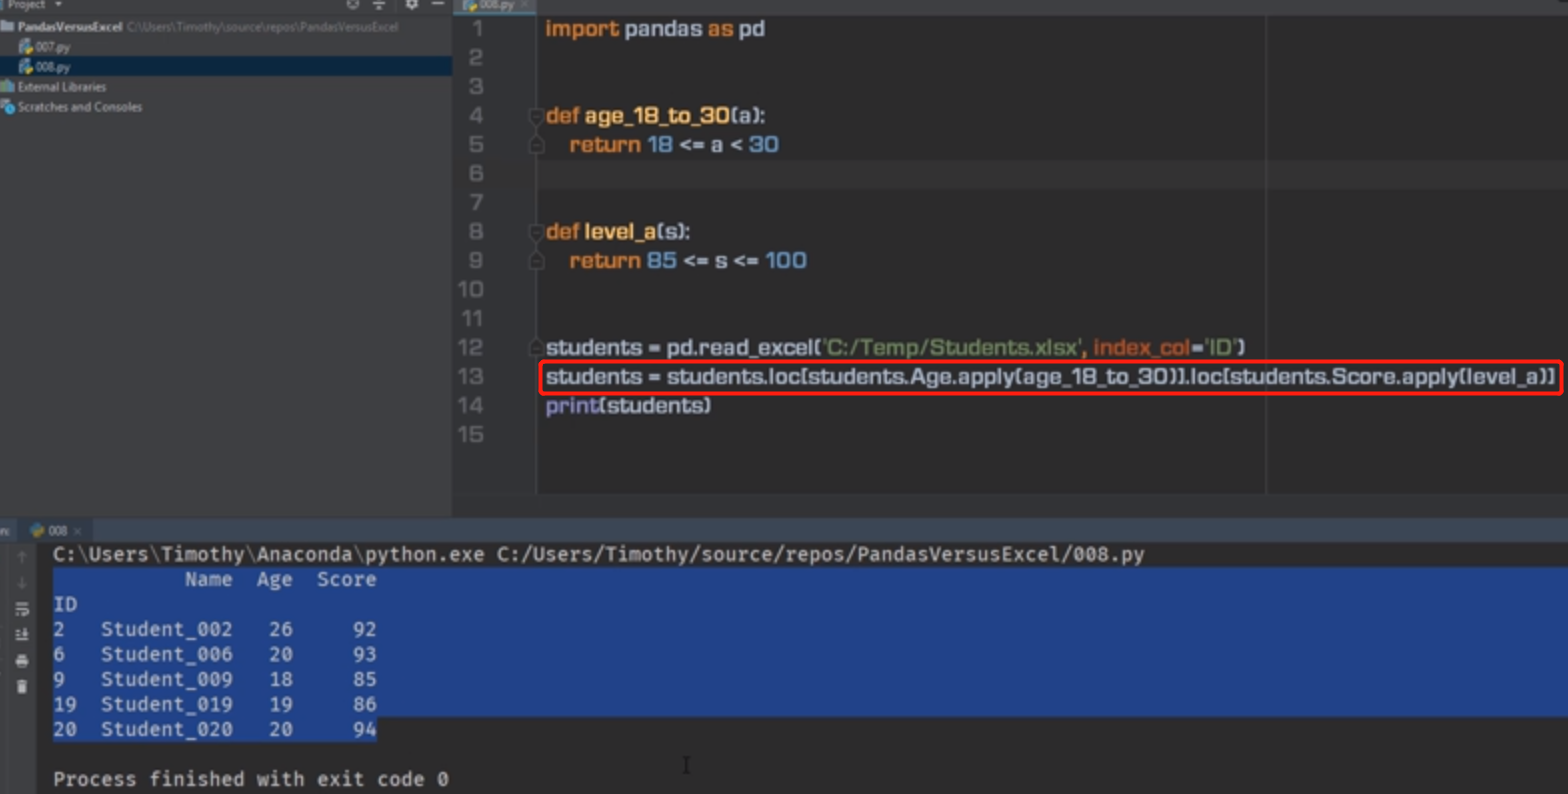Click line number 6 in the gutter
The image size is (1568, 794).
tap(476, 174)
